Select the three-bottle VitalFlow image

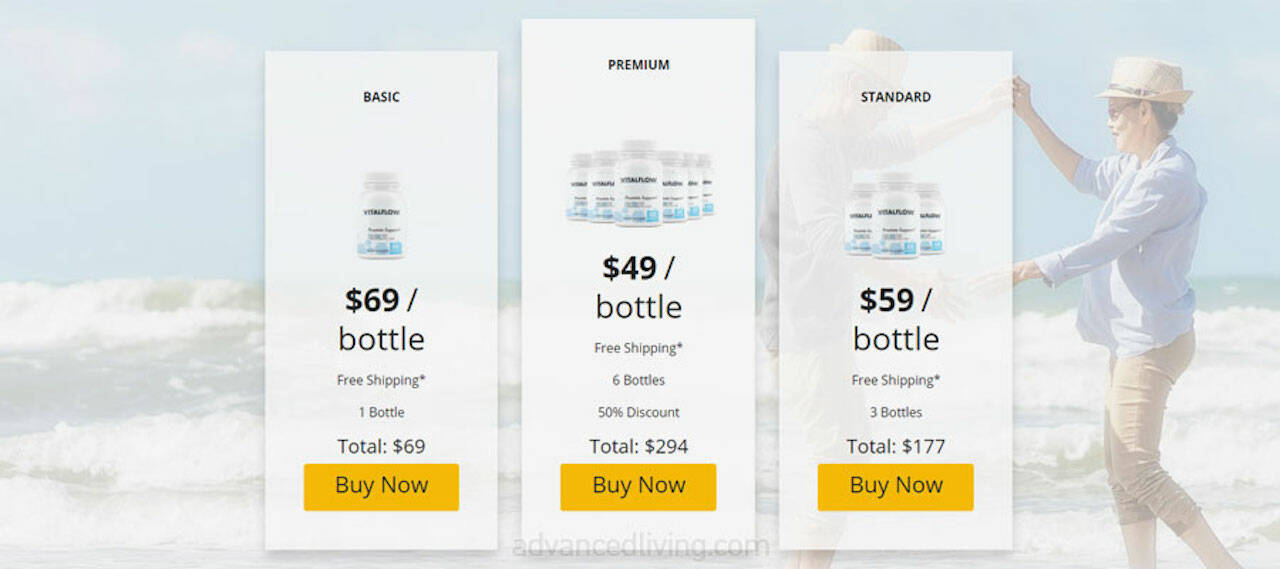coord(895,215)
